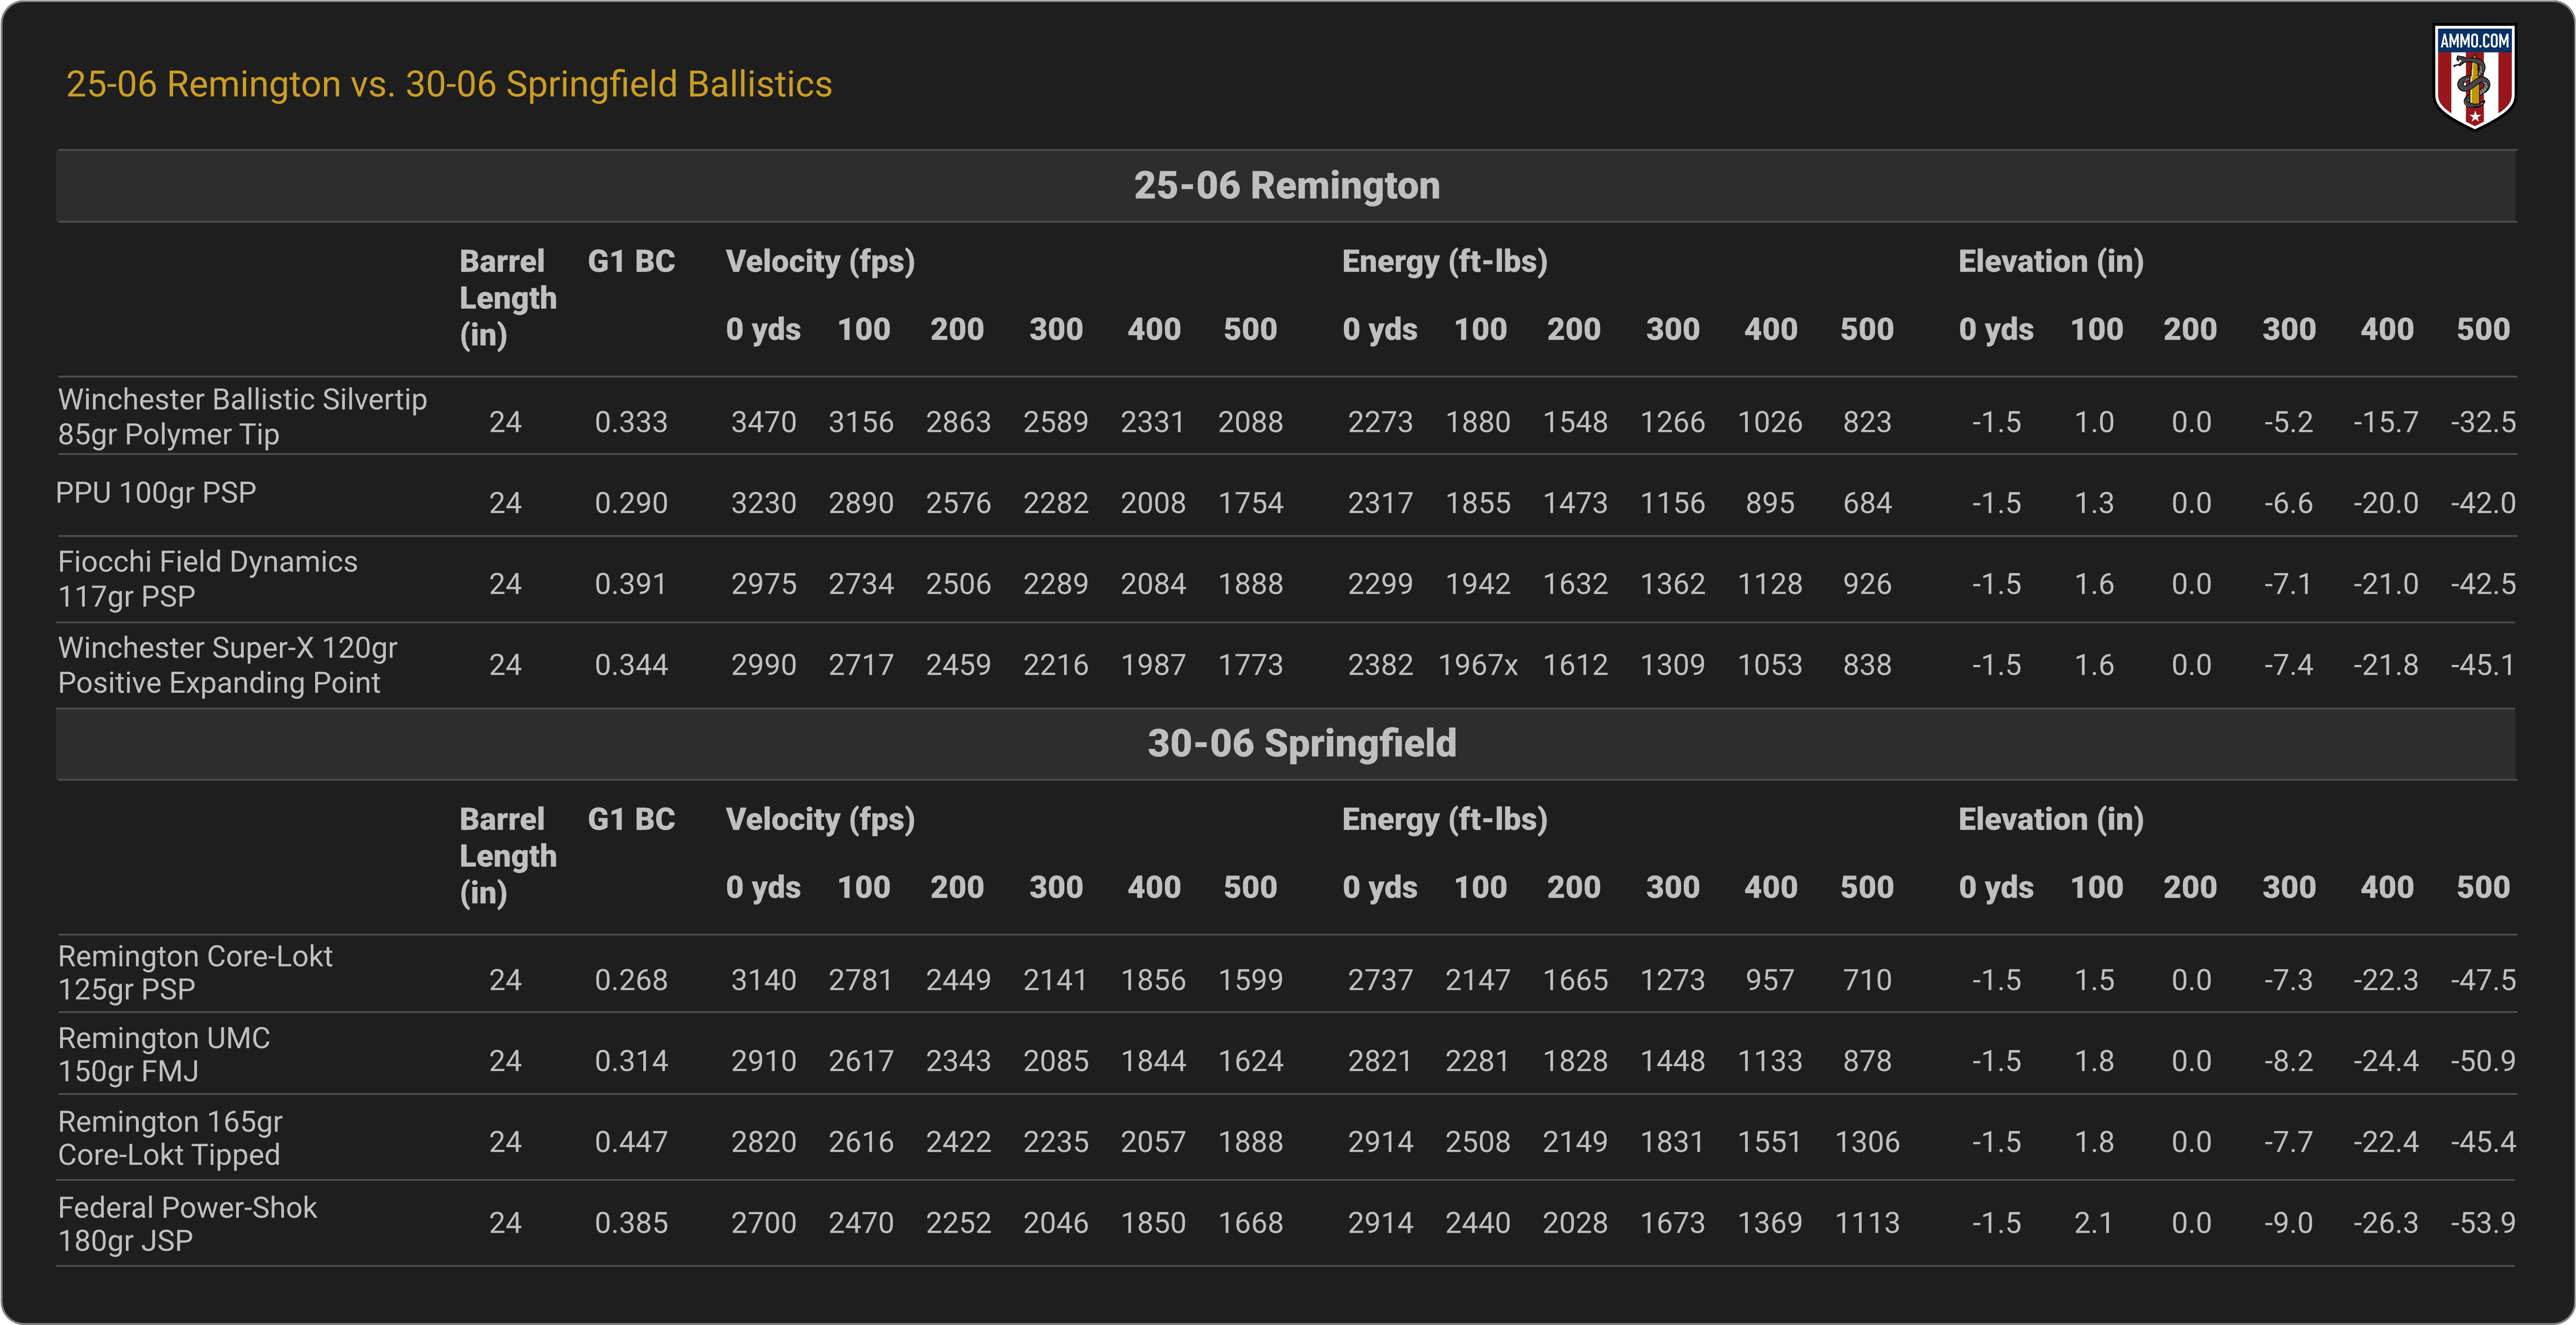Viewport: 2576px width, 1325px height.
Task: Click energy cell 1113
Action: tap(1867, 1223)
